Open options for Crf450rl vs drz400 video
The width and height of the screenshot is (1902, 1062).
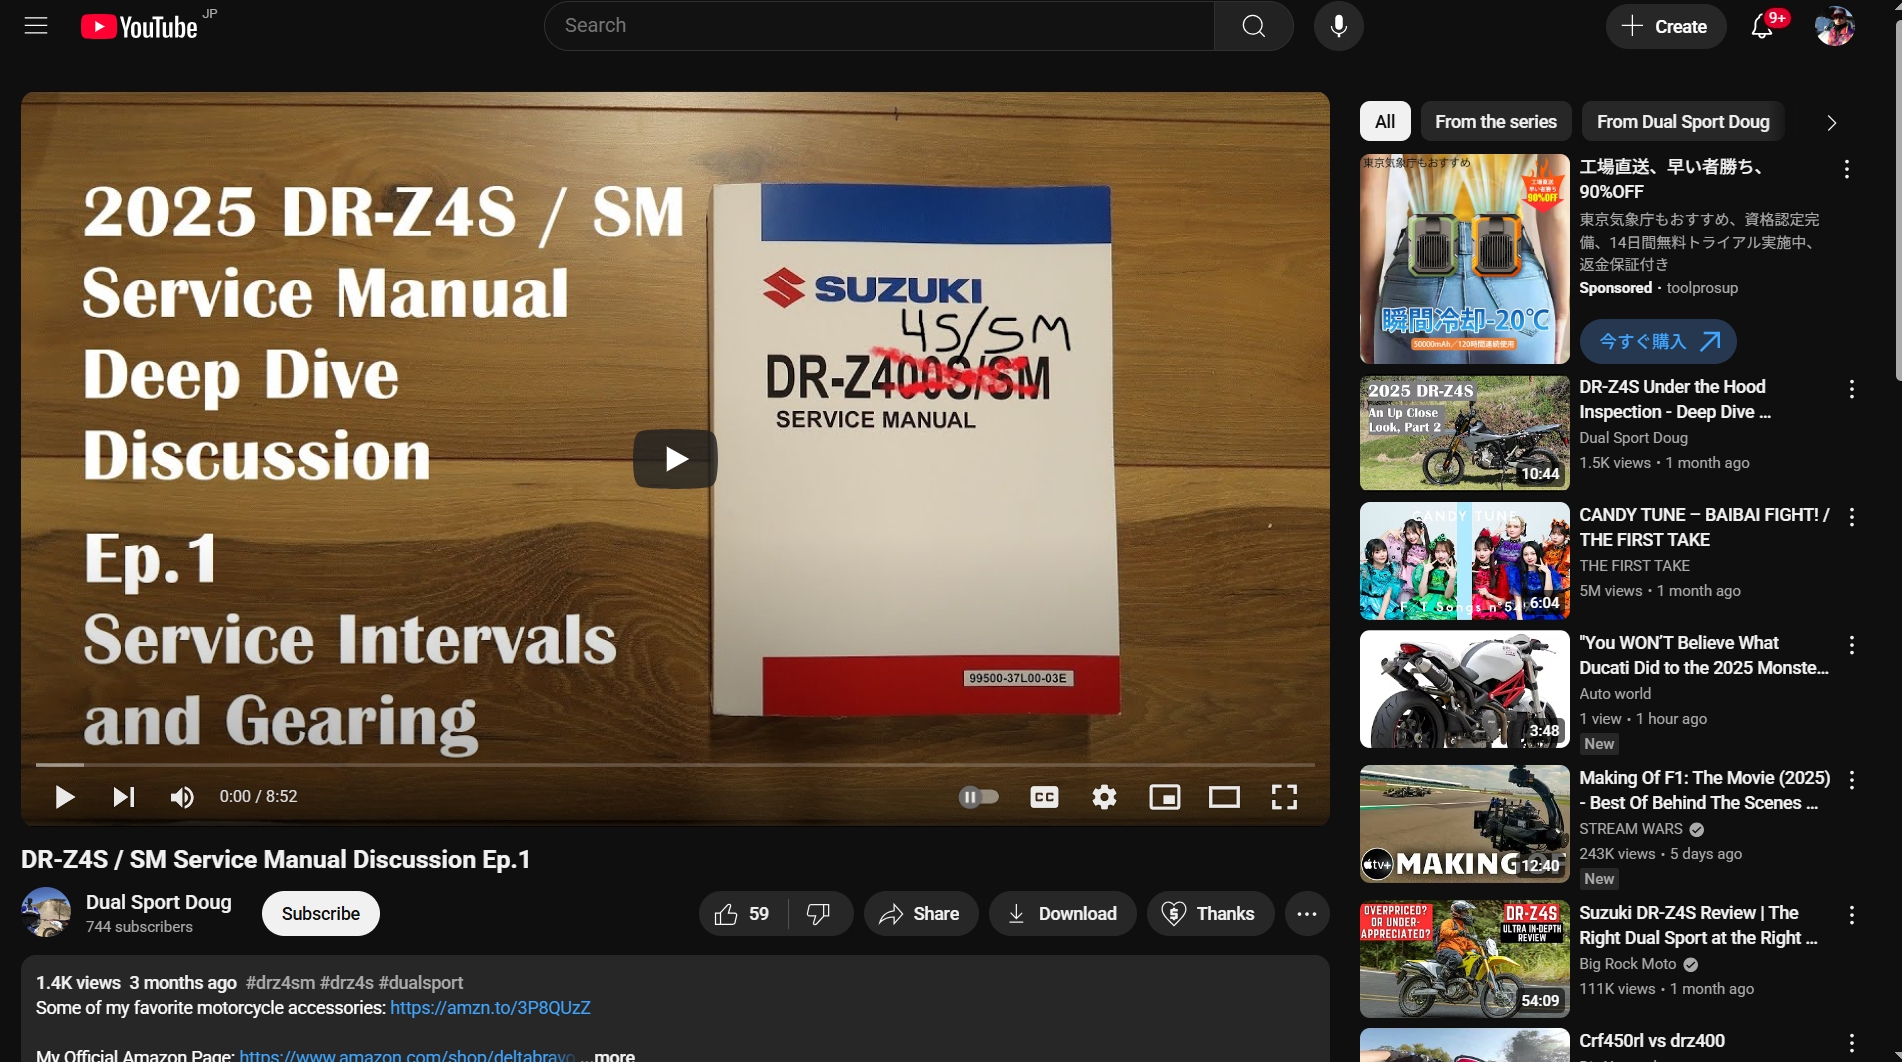click(x=1852, y=1044)
